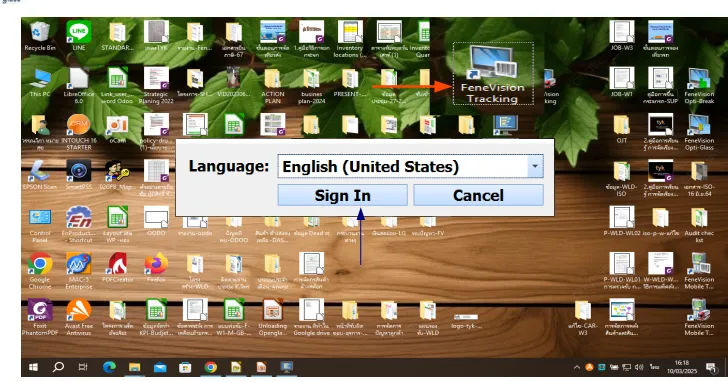Select the ODOO desktop file
Image resolution: width=728 pixels, height=382 pixels.
point(156,222)
